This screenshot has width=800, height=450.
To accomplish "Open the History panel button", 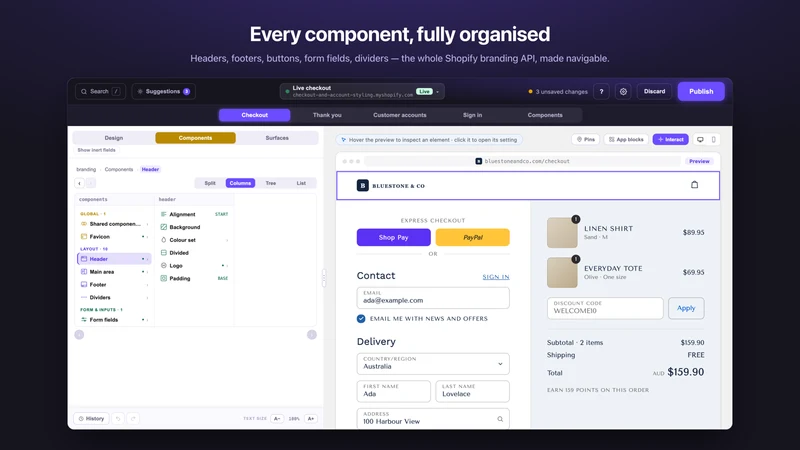I will pos(91,418).
